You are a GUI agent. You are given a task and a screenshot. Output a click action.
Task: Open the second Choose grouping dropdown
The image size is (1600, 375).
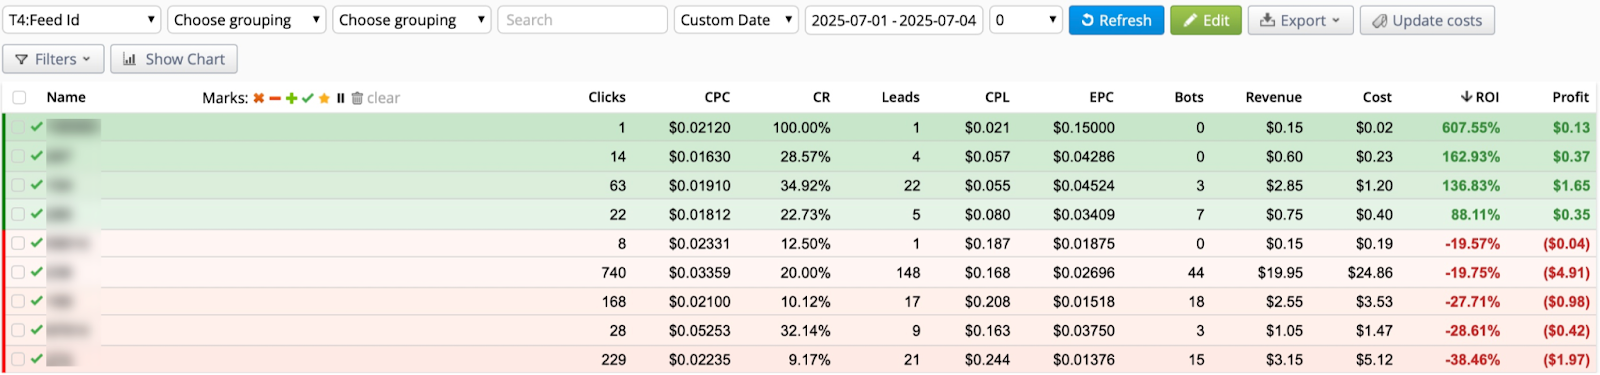point(246,20)
